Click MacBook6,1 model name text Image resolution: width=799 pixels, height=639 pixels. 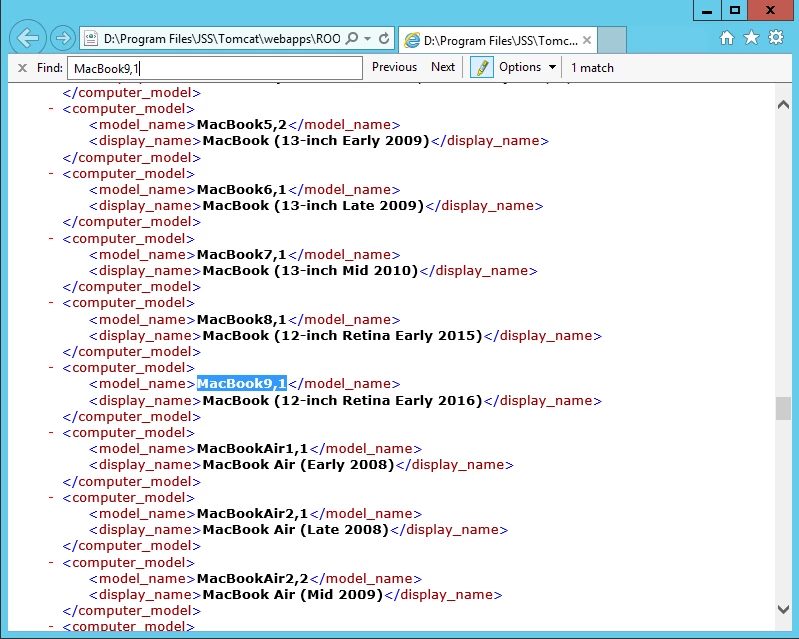tap(242, 190)
